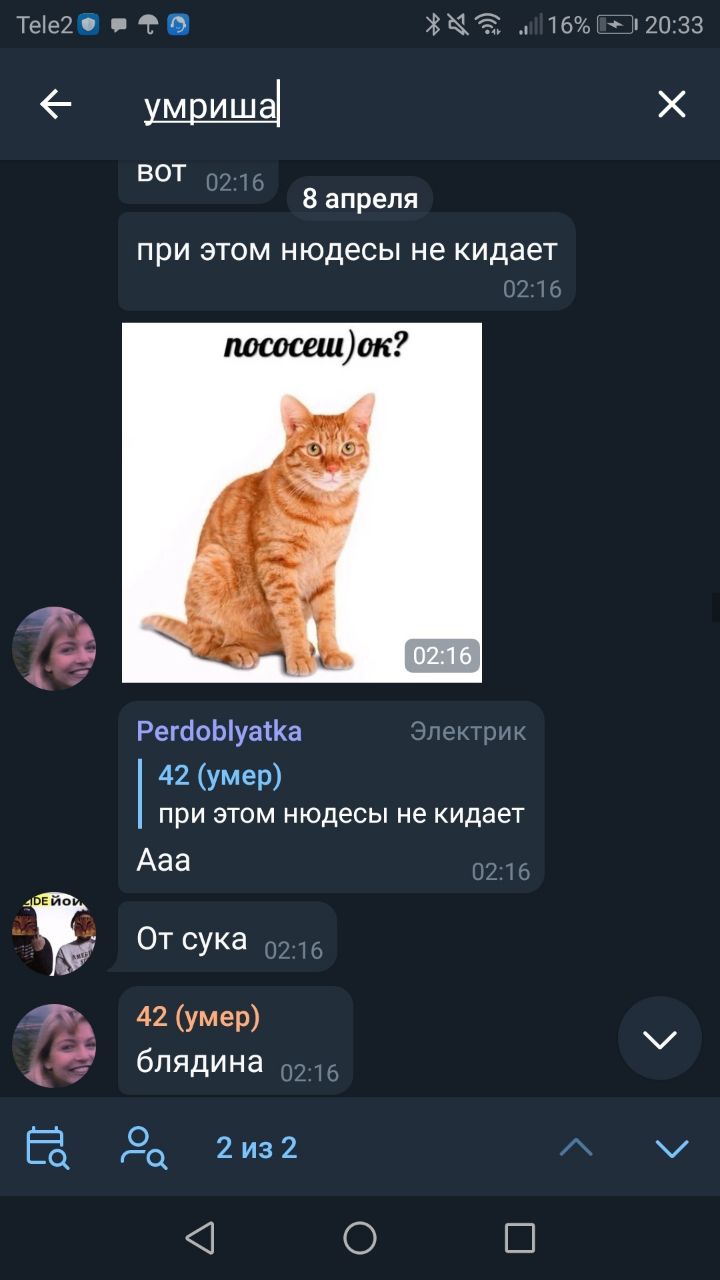
Task: Open search-by-member person icon
Action: click(143, 1147)
